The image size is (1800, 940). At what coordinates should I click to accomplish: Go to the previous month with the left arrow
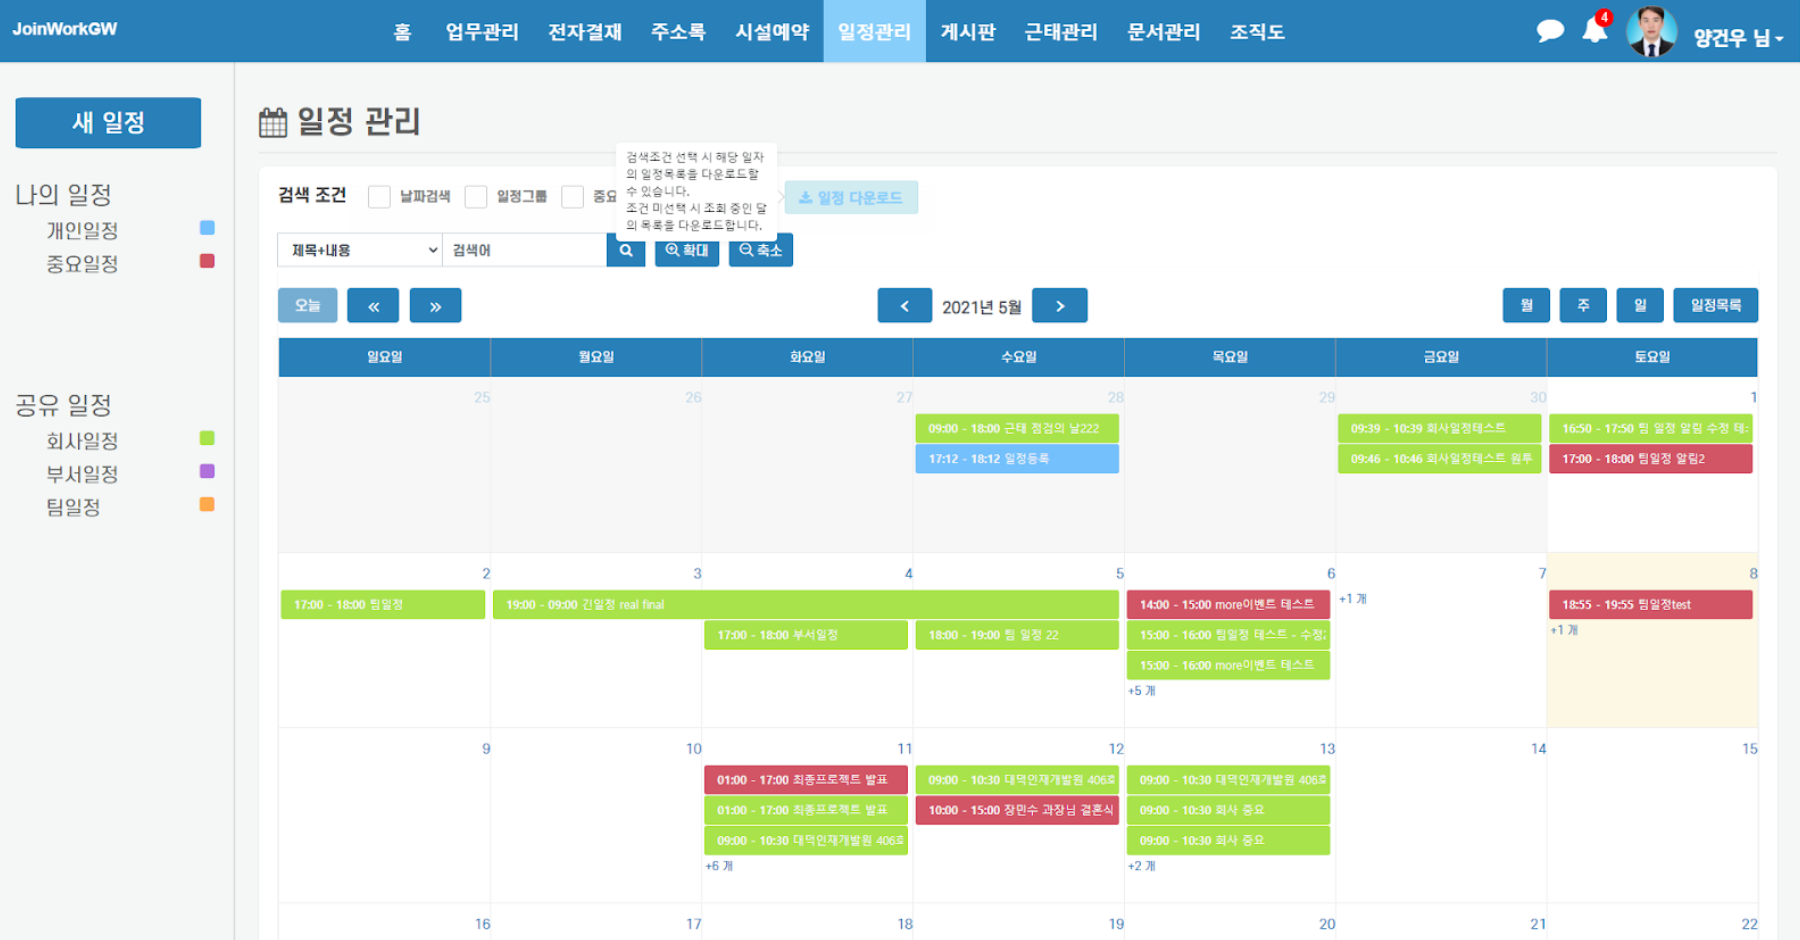(x=904, y=305)
